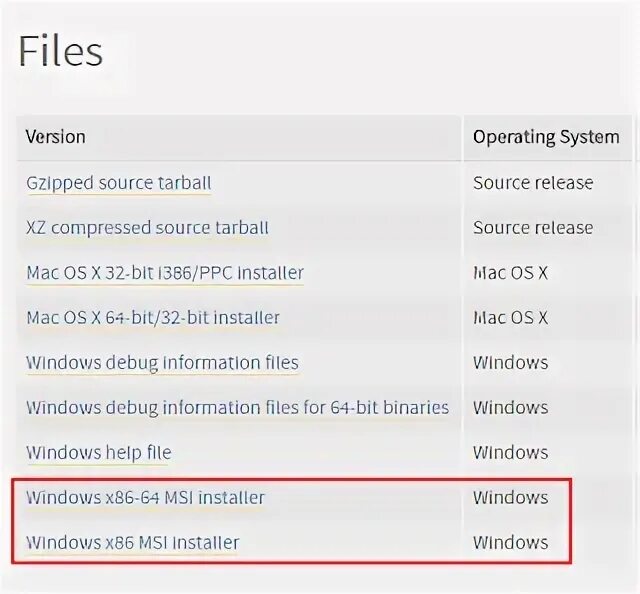Open the Windows help file link
The height and width of the screenshot is (594, 640).
(x=99, y=453)
